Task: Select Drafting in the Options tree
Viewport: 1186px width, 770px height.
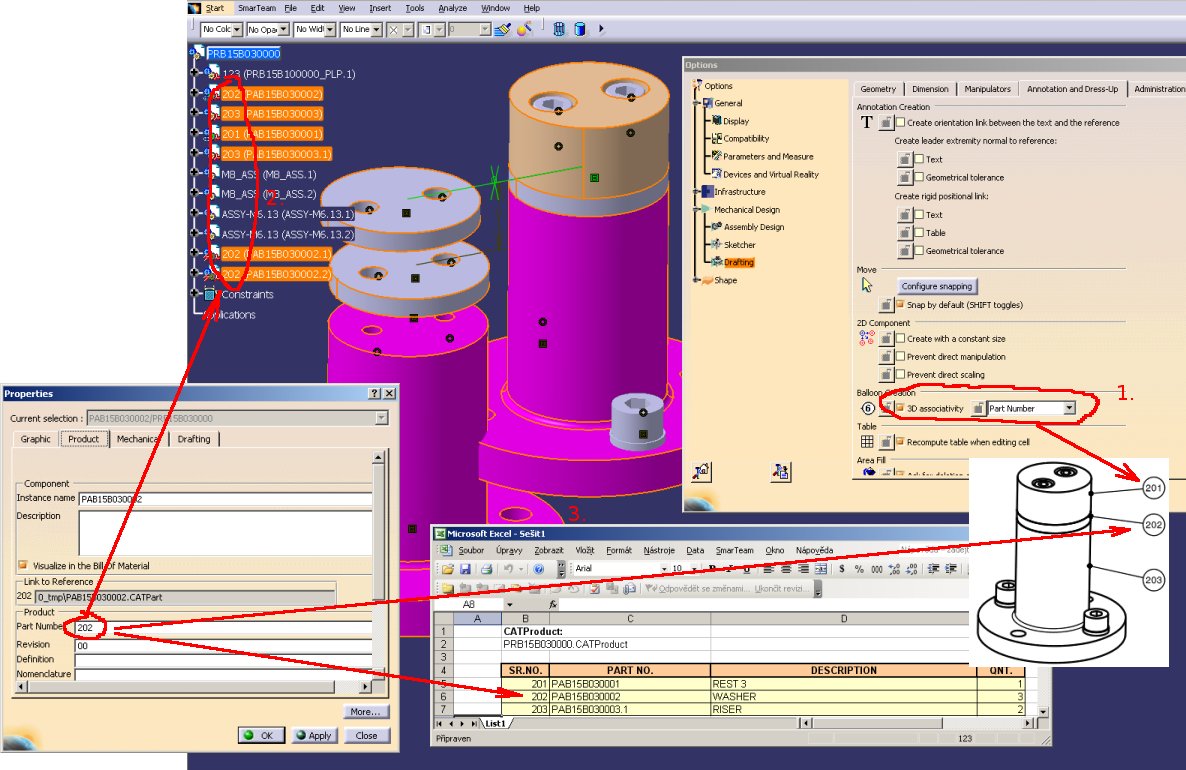Action: coord(738,262)
